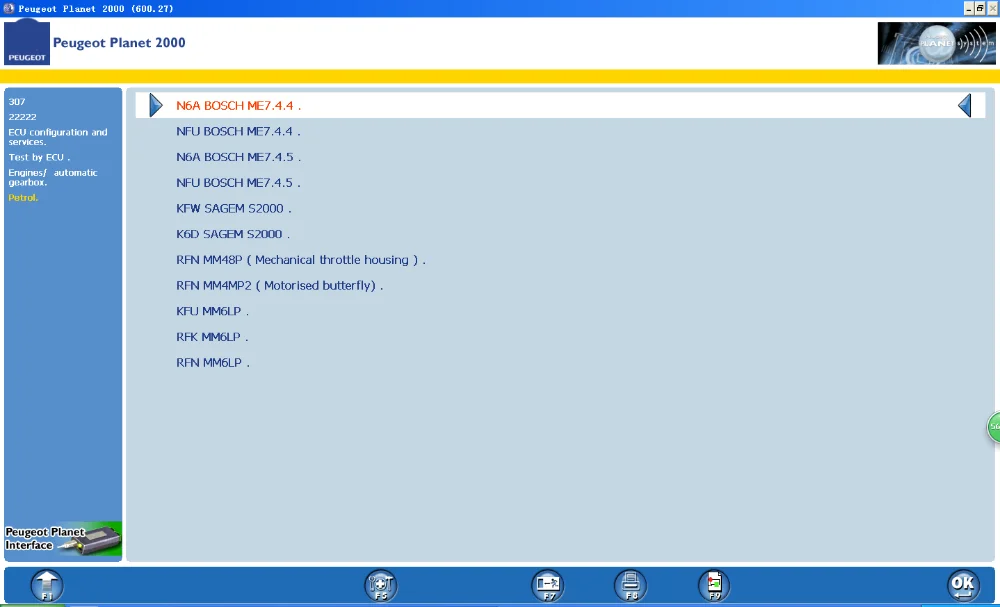Click the Peugeot Planet Interface image
Screen dimensions: 1000x607
tap(62, 539)
